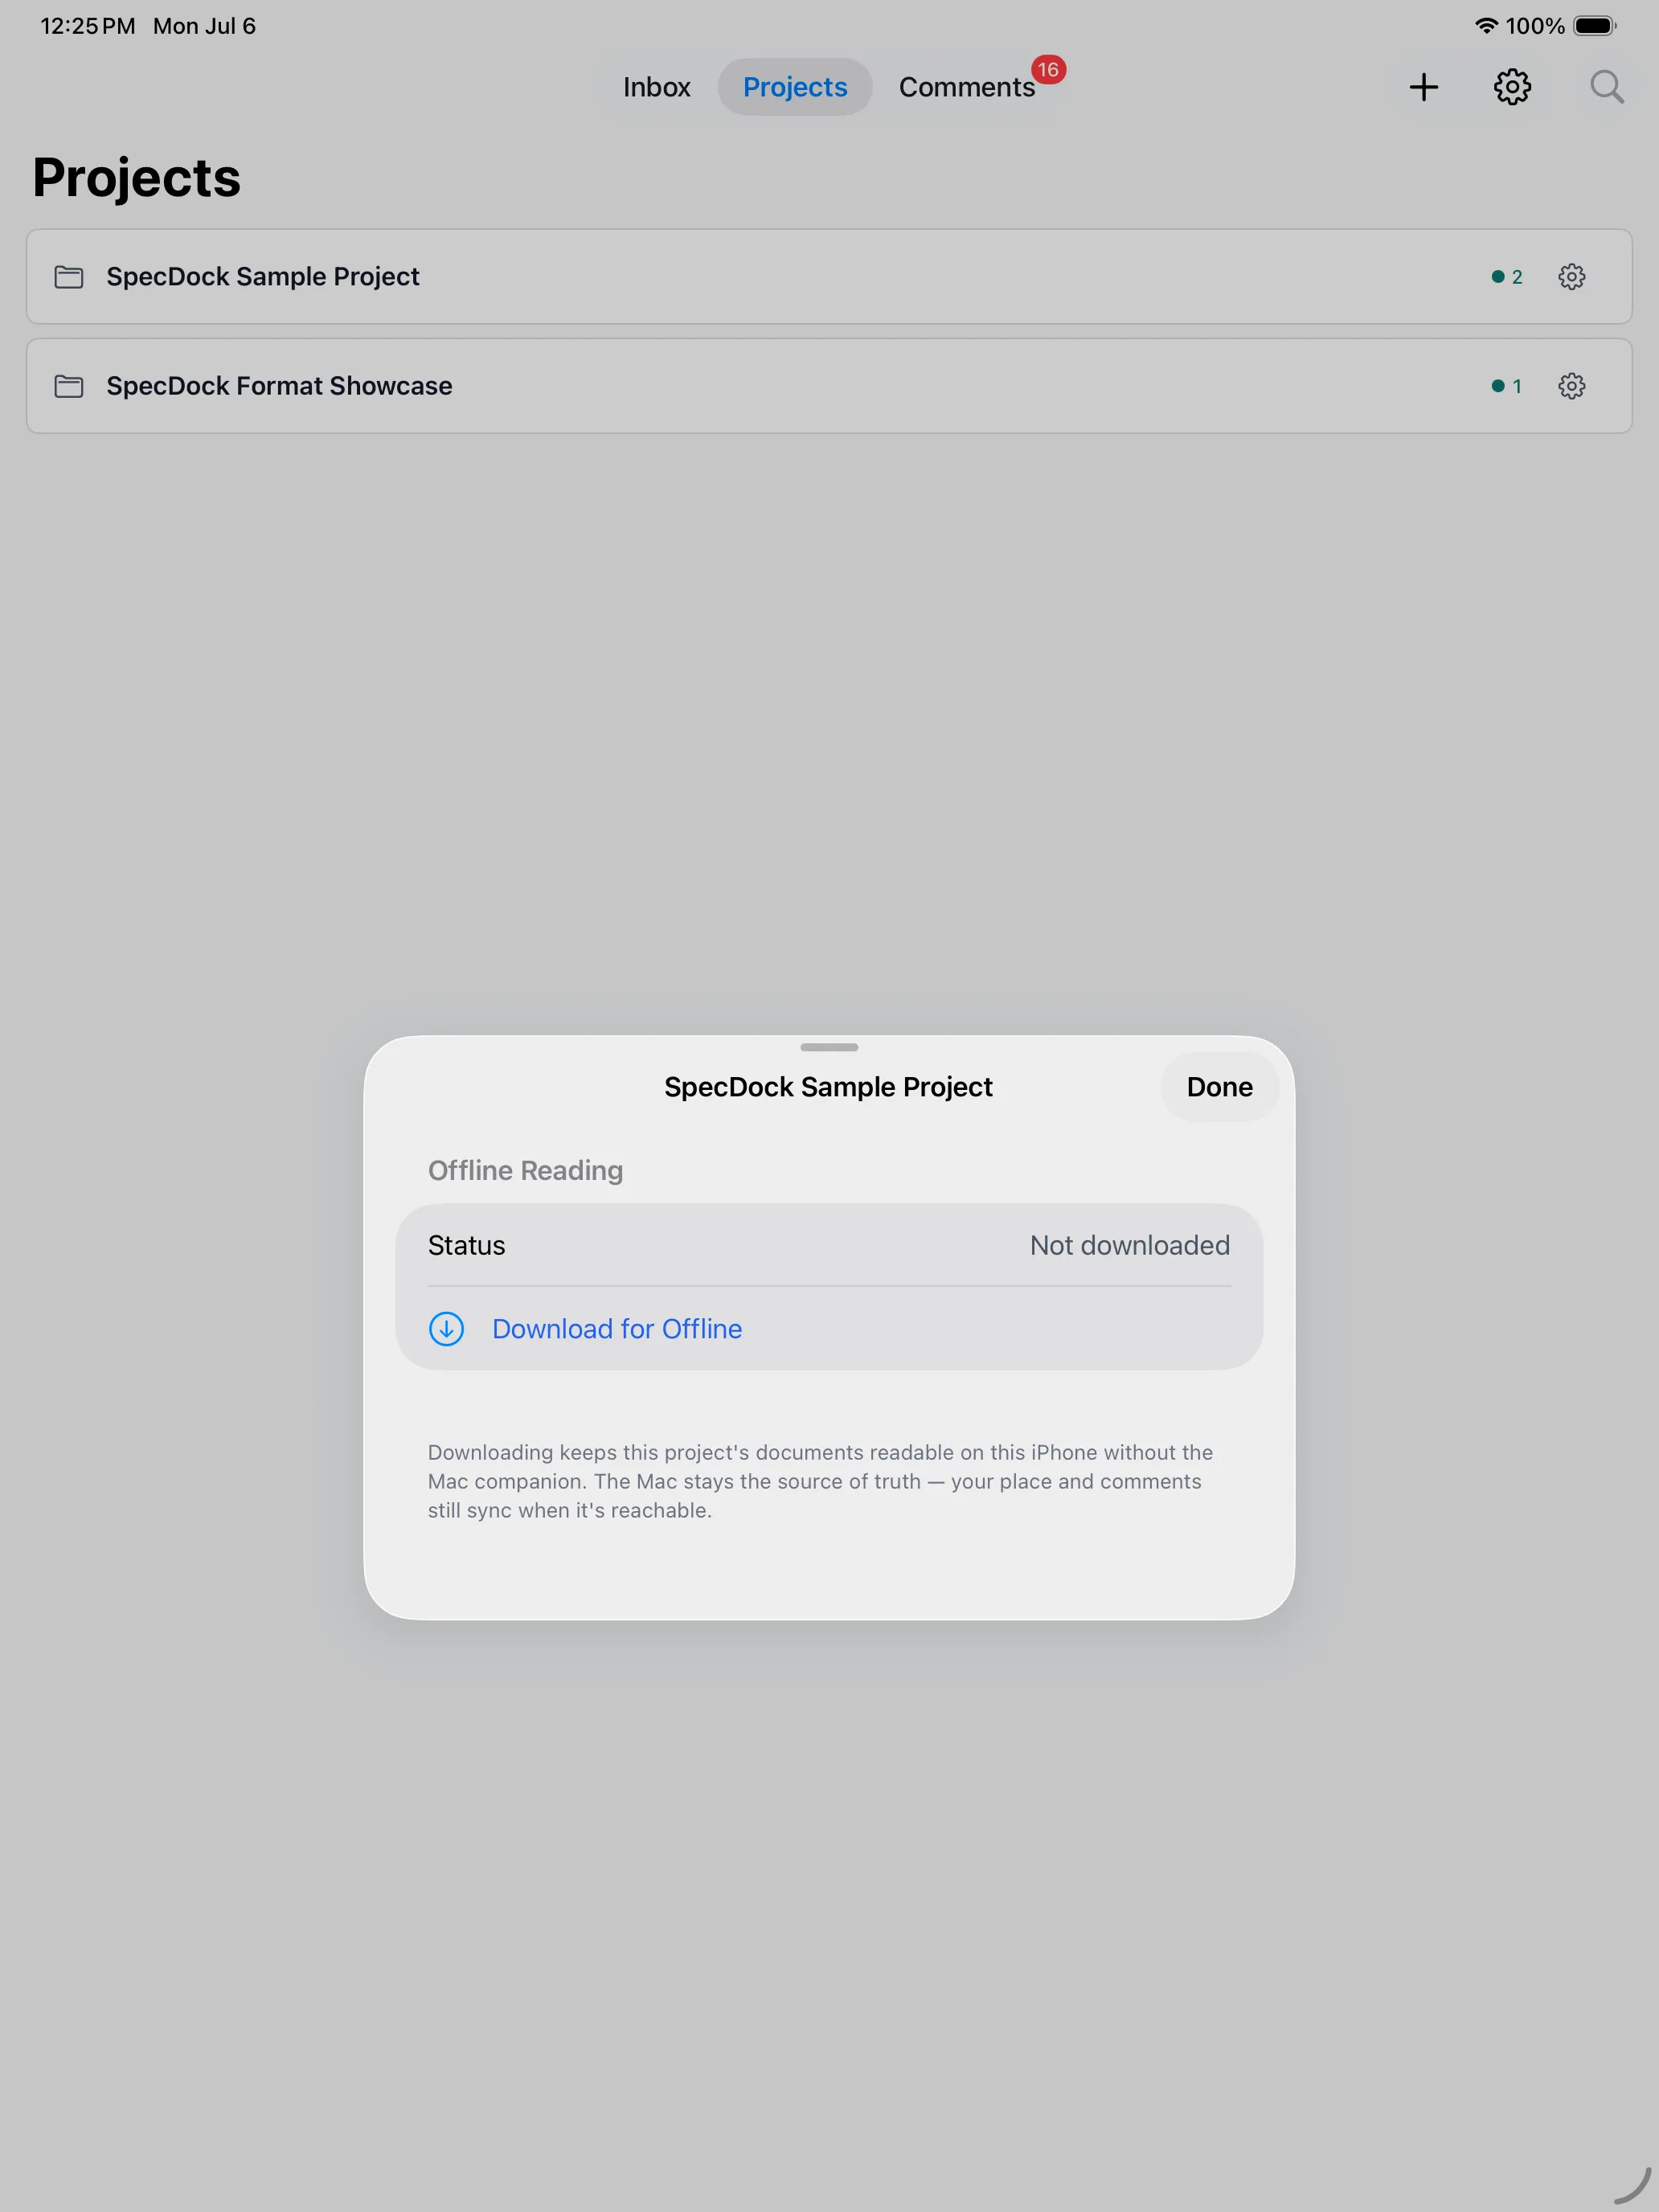1659x2212 pixels.
Task: Tap the offline download explanation footnote
Action: tap(820, 1481)
